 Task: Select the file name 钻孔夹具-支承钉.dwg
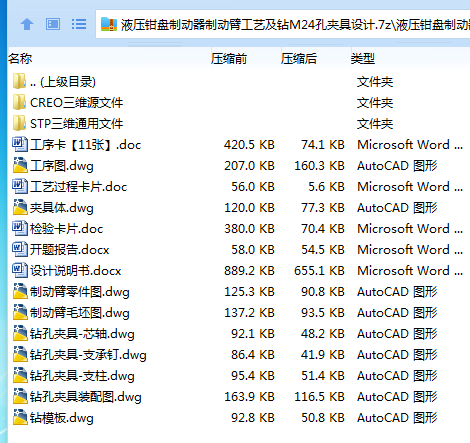point(88,355)
